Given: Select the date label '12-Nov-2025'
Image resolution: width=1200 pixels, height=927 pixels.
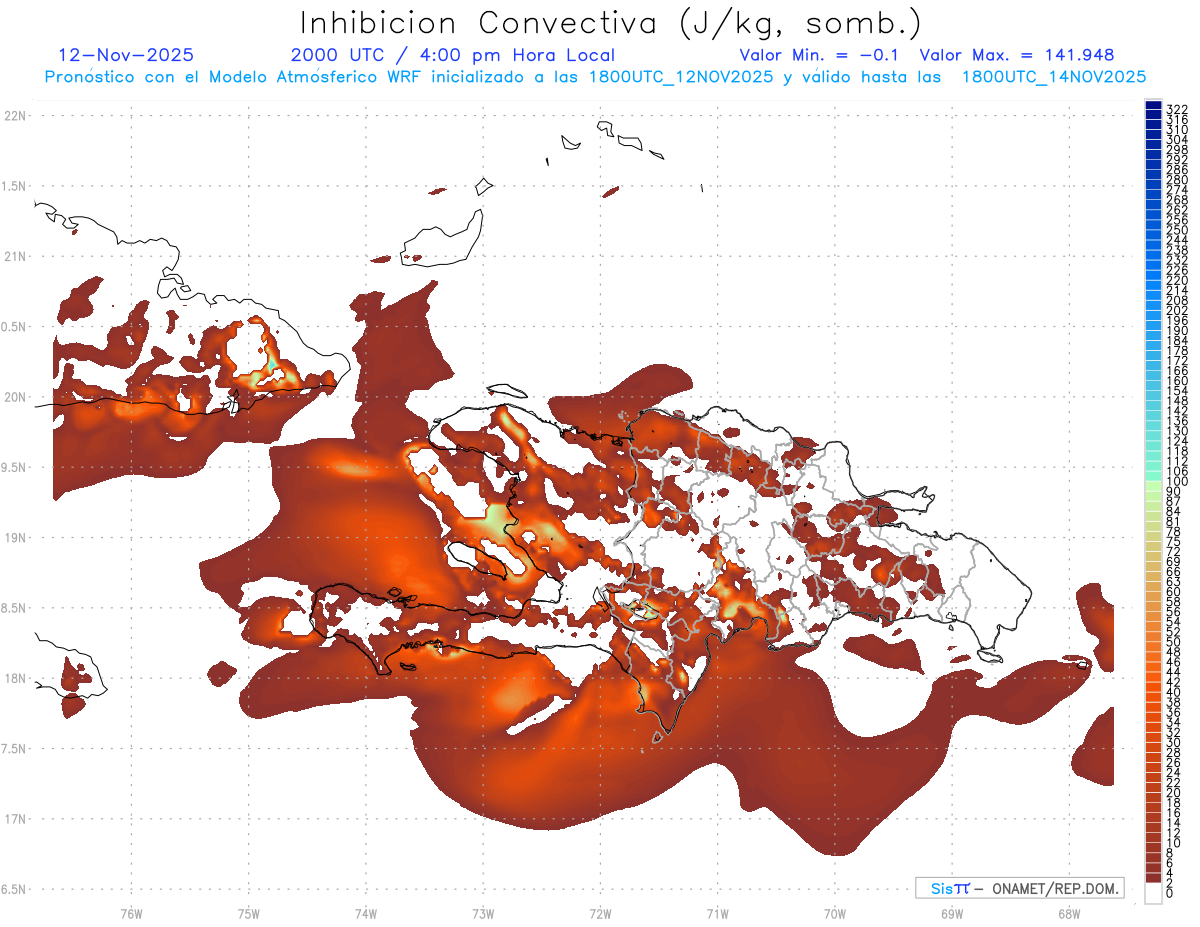Looking at the screenshot, I should click(126, 55).
